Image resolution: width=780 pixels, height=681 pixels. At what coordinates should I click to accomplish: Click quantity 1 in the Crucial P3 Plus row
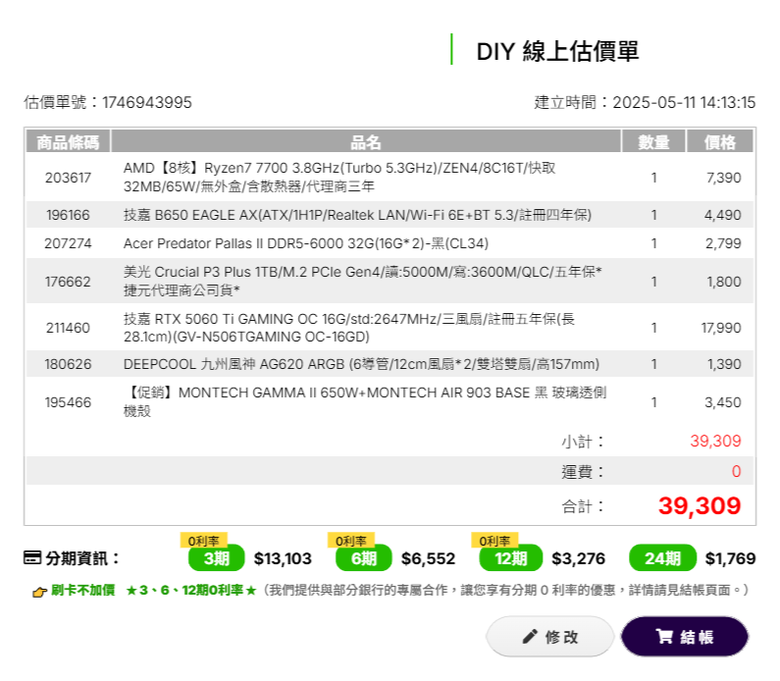pyautogui.click(x=654, y=282)
